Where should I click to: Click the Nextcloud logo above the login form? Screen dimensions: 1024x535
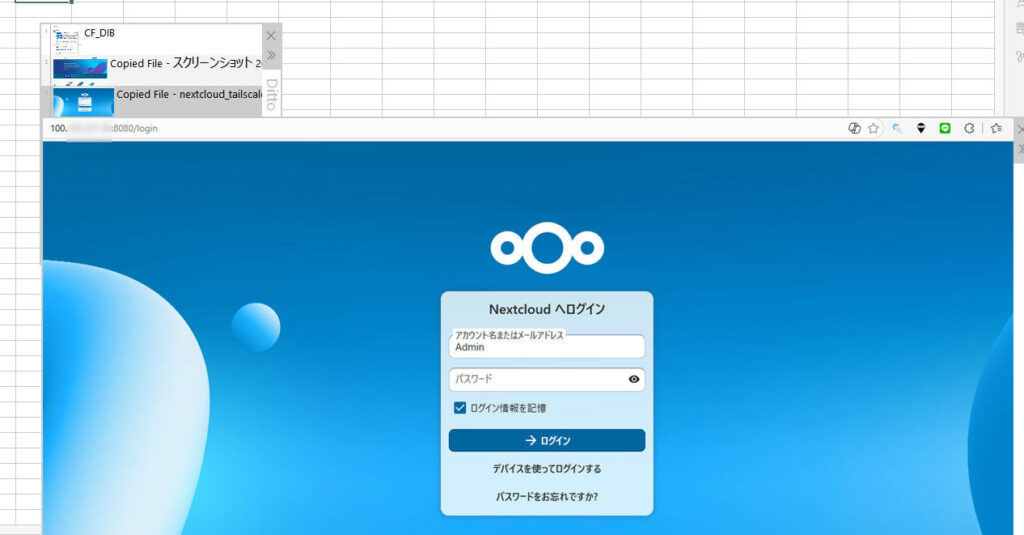[x=547, y=248]
